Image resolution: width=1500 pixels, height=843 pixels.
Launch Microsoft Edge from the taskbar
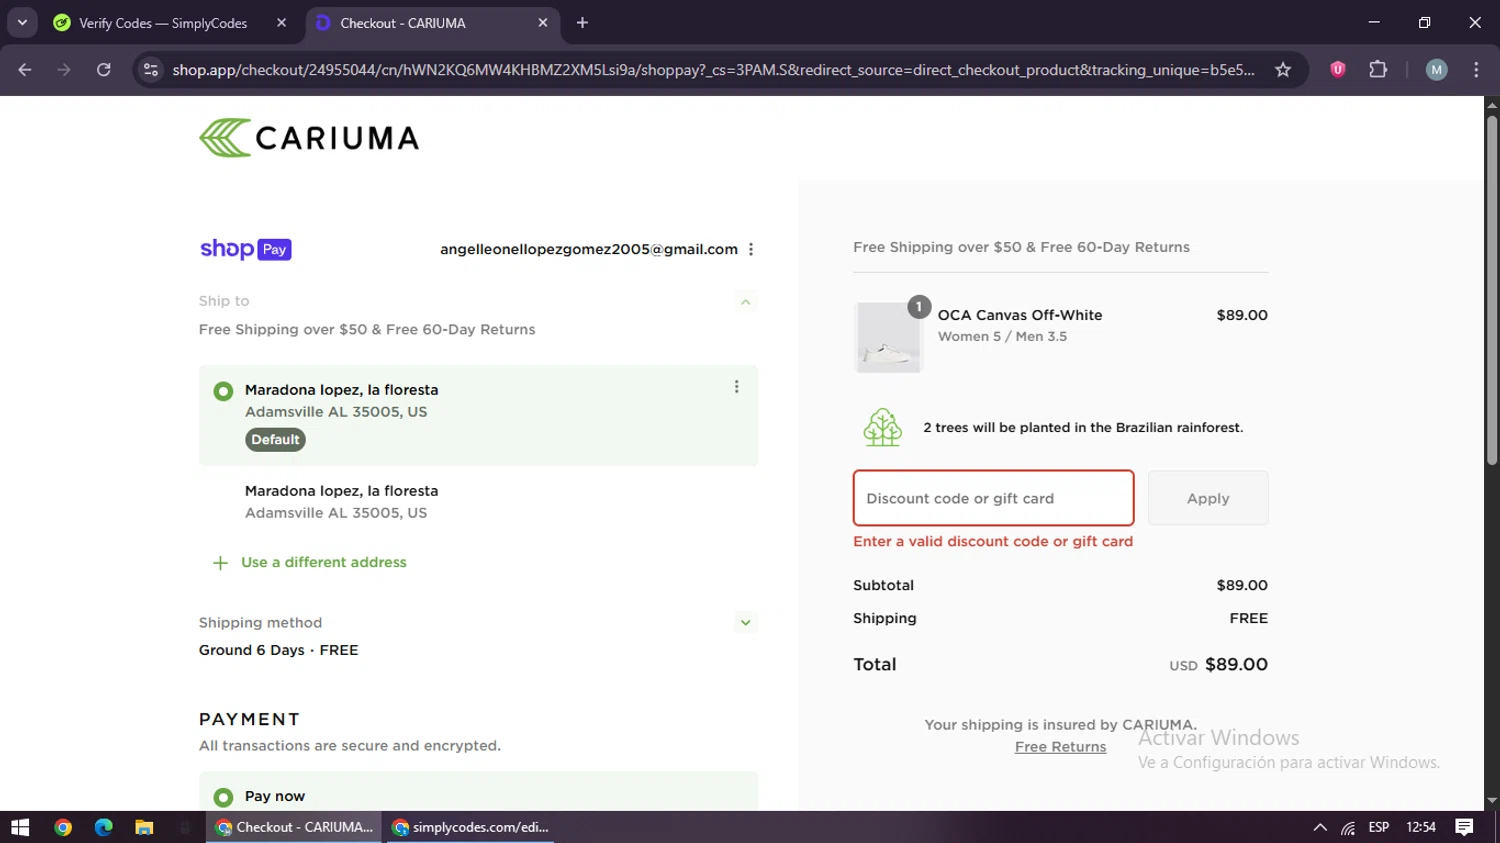(103, 827)
